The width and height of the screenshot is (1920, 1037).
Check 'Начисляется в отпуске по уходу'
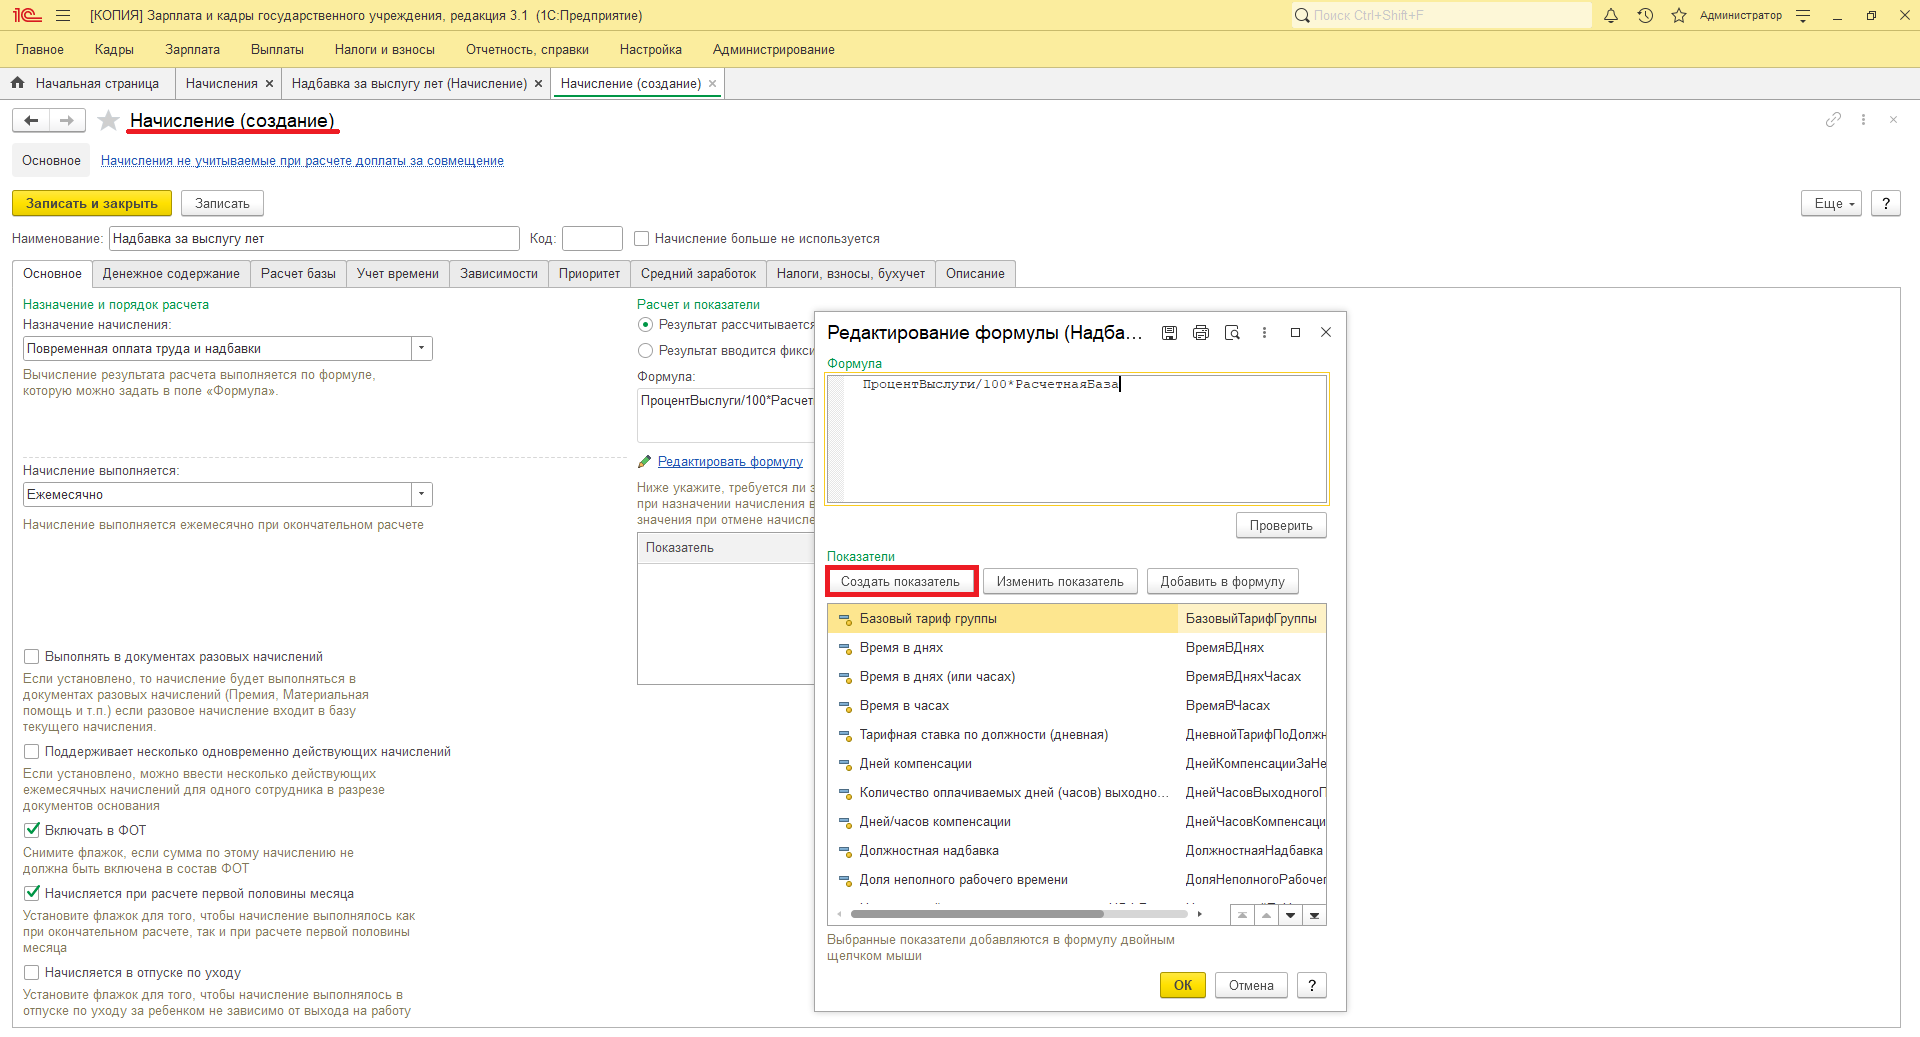coord(31,973)
